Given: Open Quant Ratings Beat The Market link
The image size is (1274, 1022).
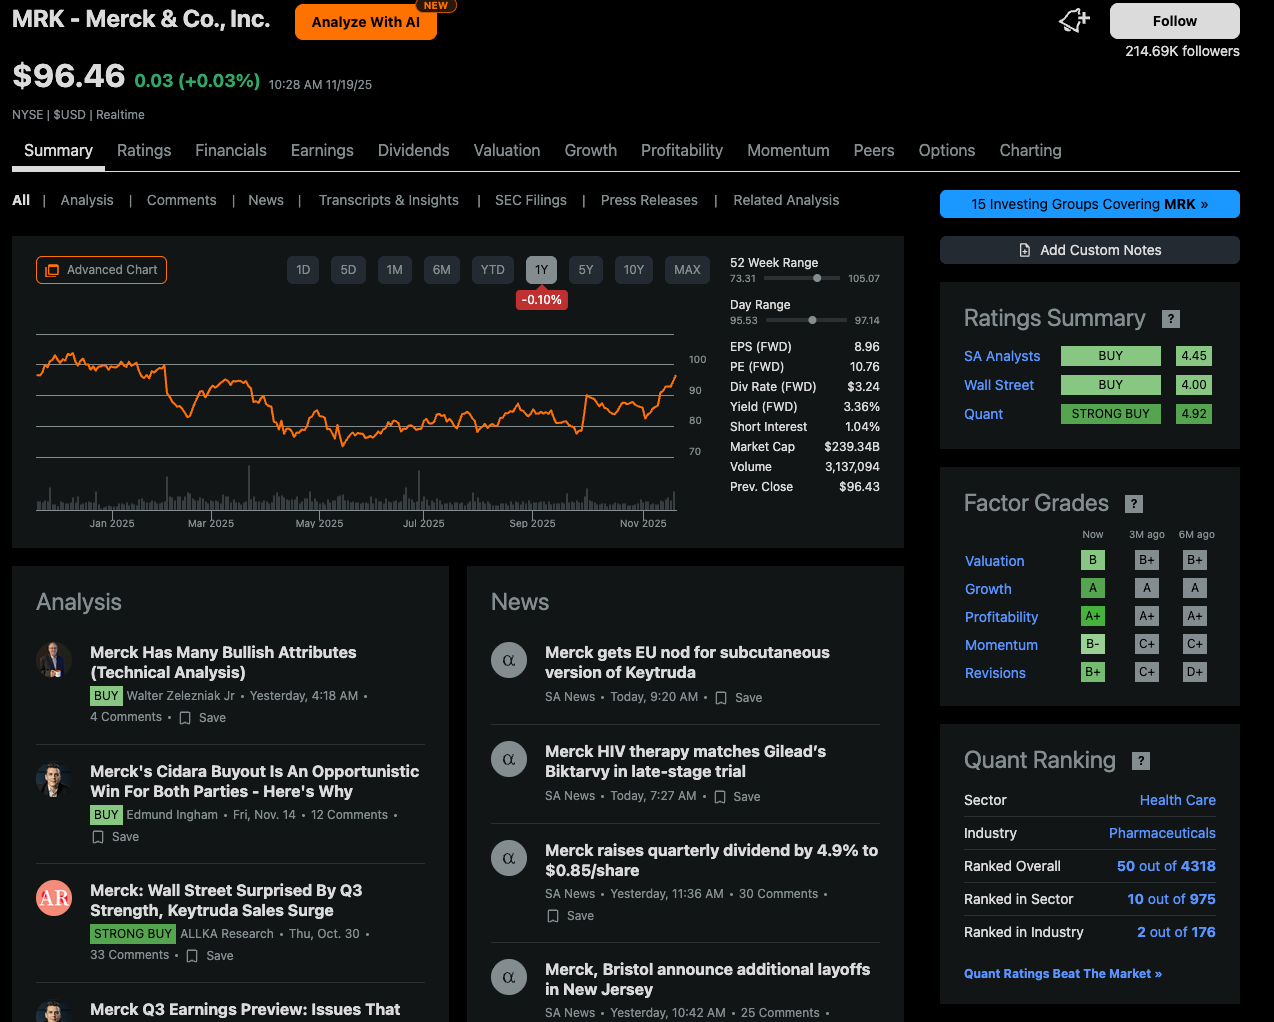Looking at the screenshot, I should (x=1063, y=974).
